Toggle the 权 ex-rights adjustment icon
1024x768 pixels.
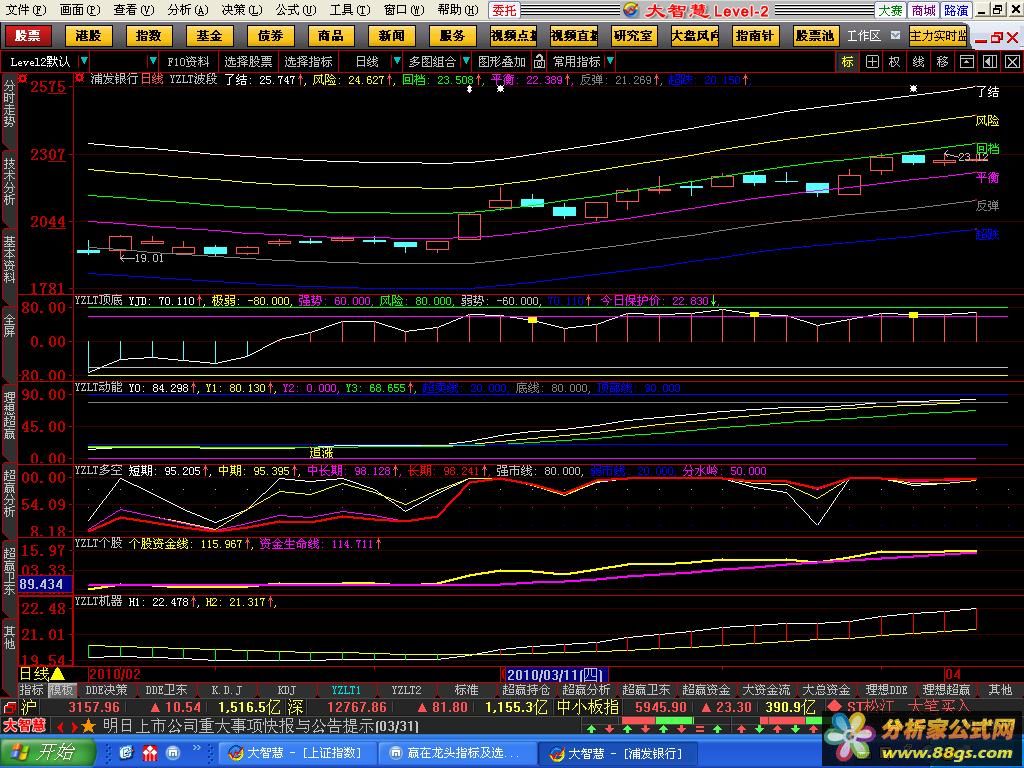[x=895, y=62]
